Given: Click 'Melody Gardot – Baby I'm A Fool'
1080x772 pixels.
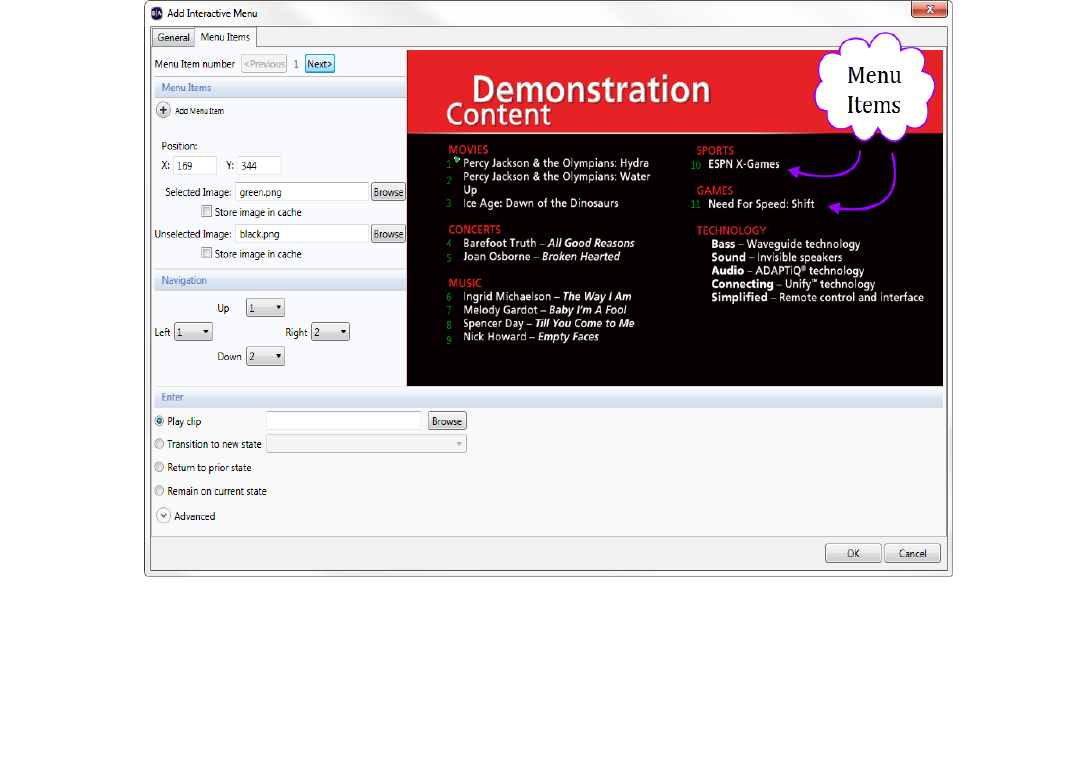Looking at the screenshot, I should pyautogui.click(x=545, y=310).
